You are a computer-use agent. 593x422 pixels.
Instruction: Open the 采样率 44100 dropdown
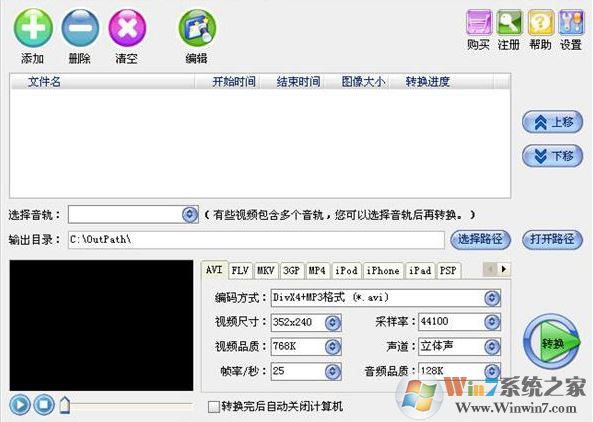click(x=492, y=322)
